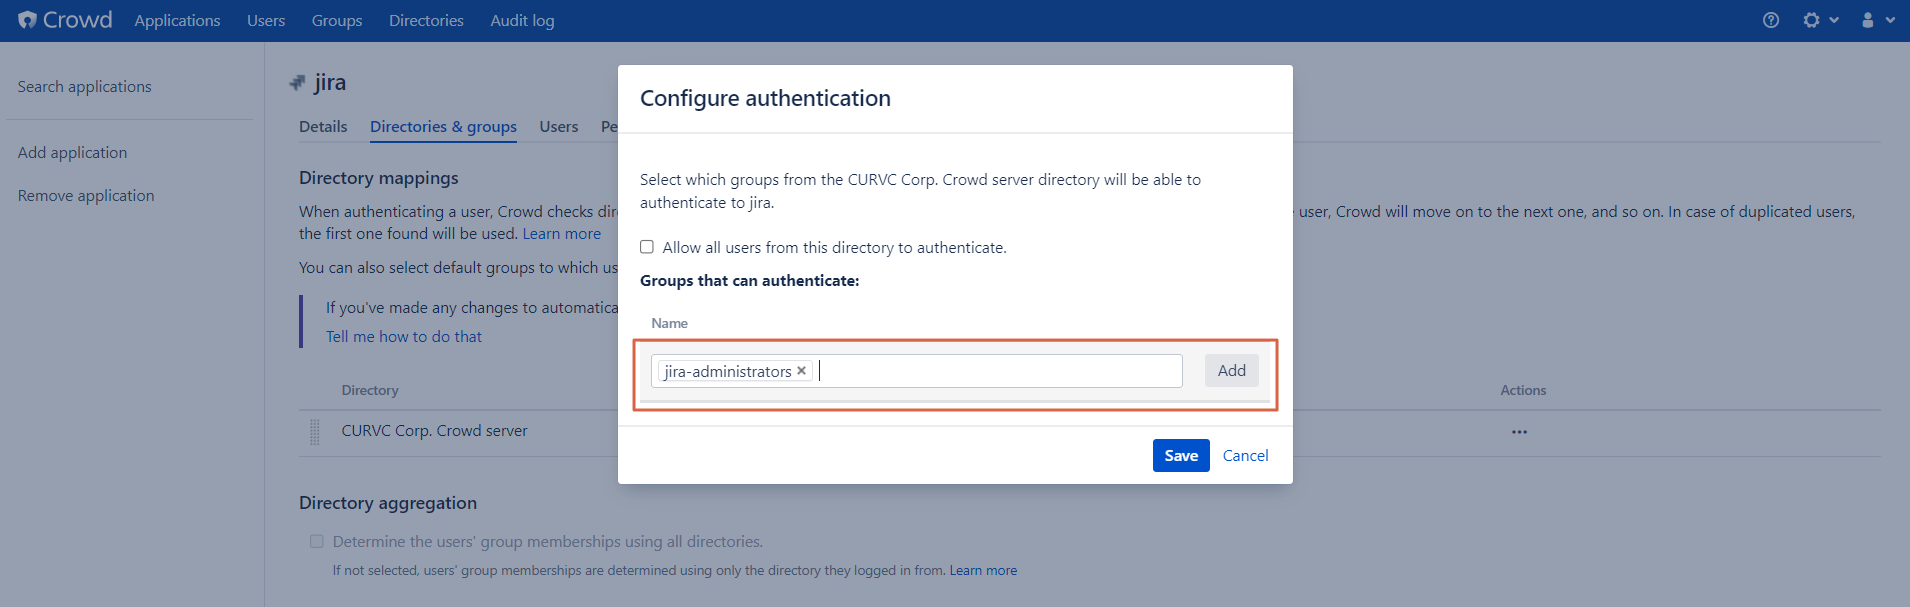Screen dimensions: 1910x607
Task: Open the settings gear menu
Action: [1820, 20]
